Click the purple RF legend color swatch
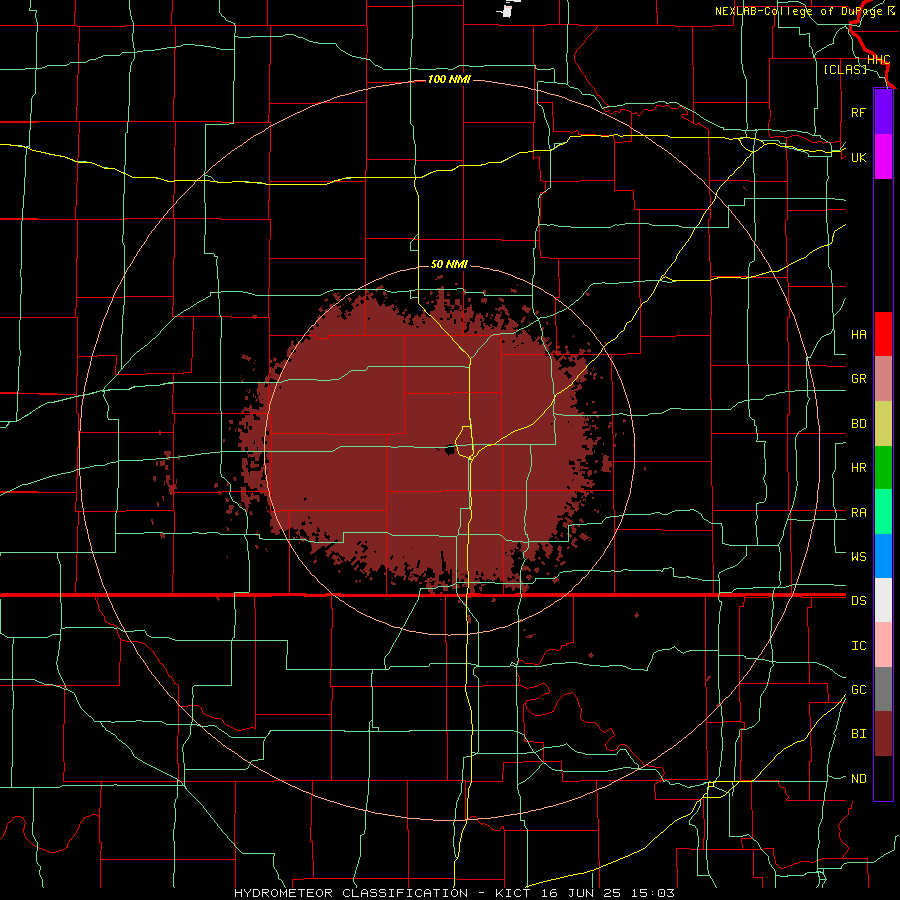This screenshot has height=900, width=900. (x=883, y=112)
